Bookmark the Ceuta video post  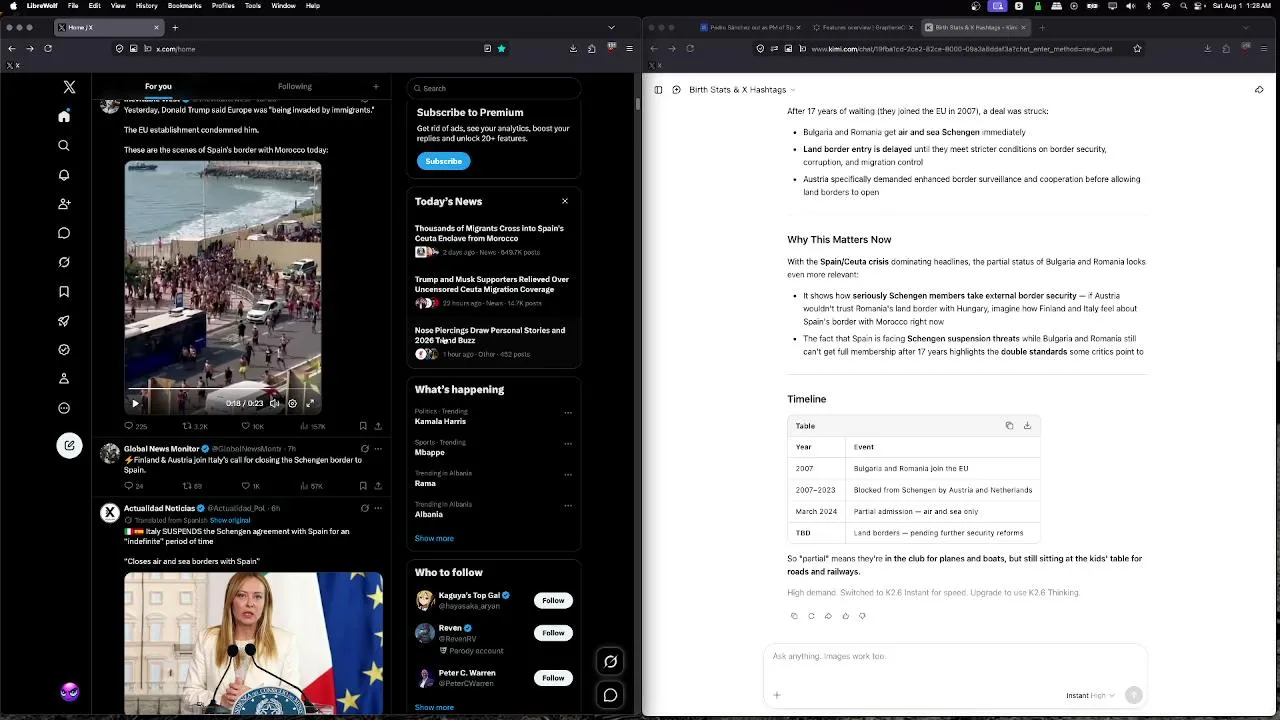(x=363, y=426)
